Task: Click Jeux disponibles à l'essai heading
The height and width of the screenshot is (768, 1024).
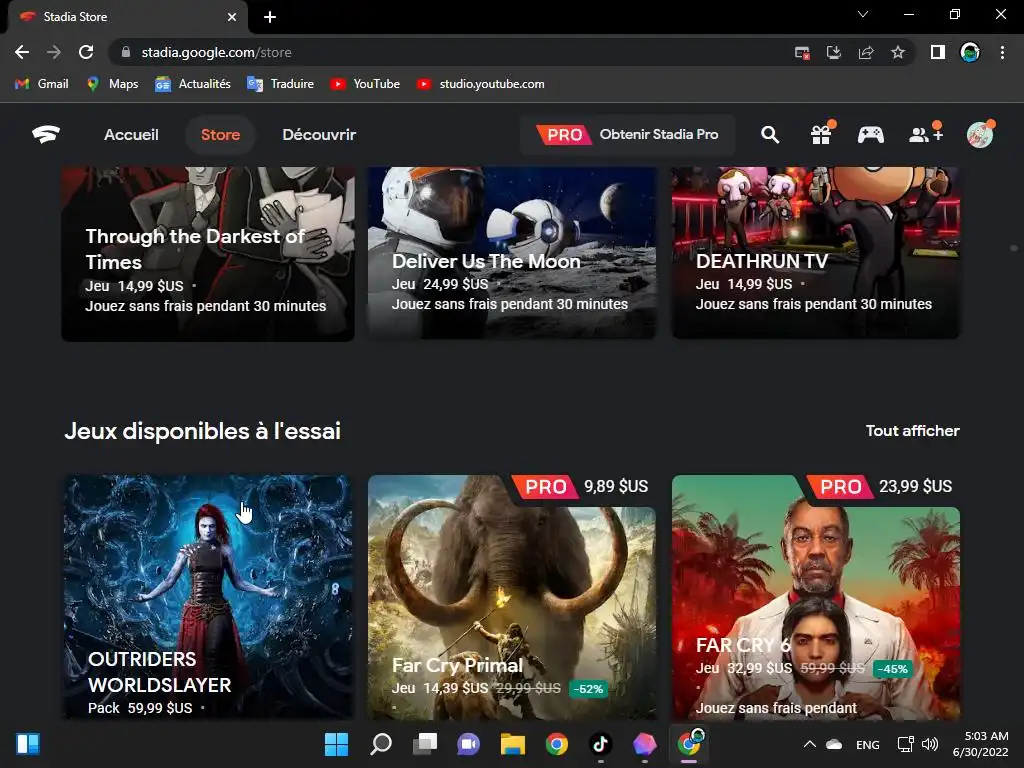Action: [x=202, y=431]
